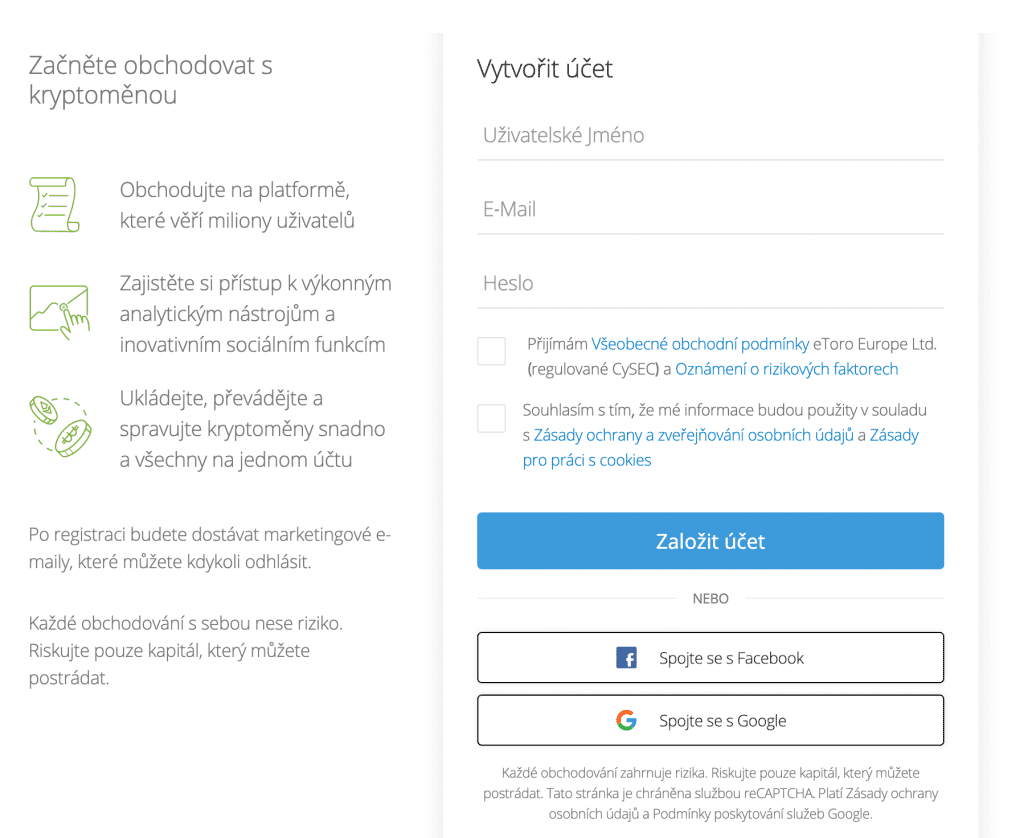Screen dimensions: 1024x838
Task: Tick the Všeobecné obchodní podmínky acceptance checkbox
Action: click(x=491, y=351)
